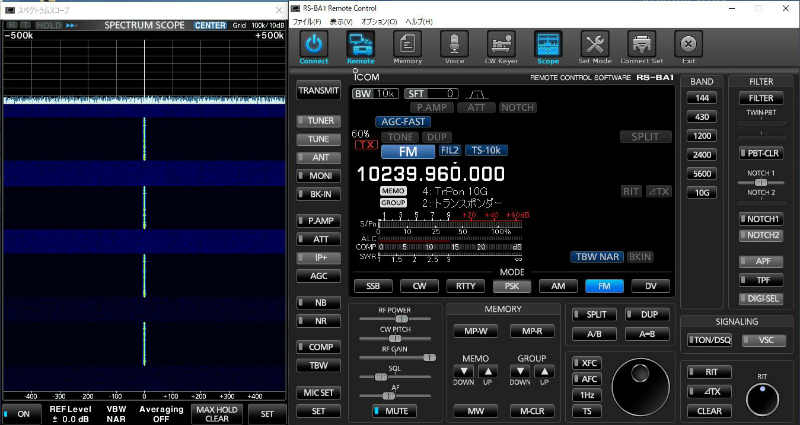This screenshot has height=425, width=800.
Task: Select DV mode
Action: point(651,286)
